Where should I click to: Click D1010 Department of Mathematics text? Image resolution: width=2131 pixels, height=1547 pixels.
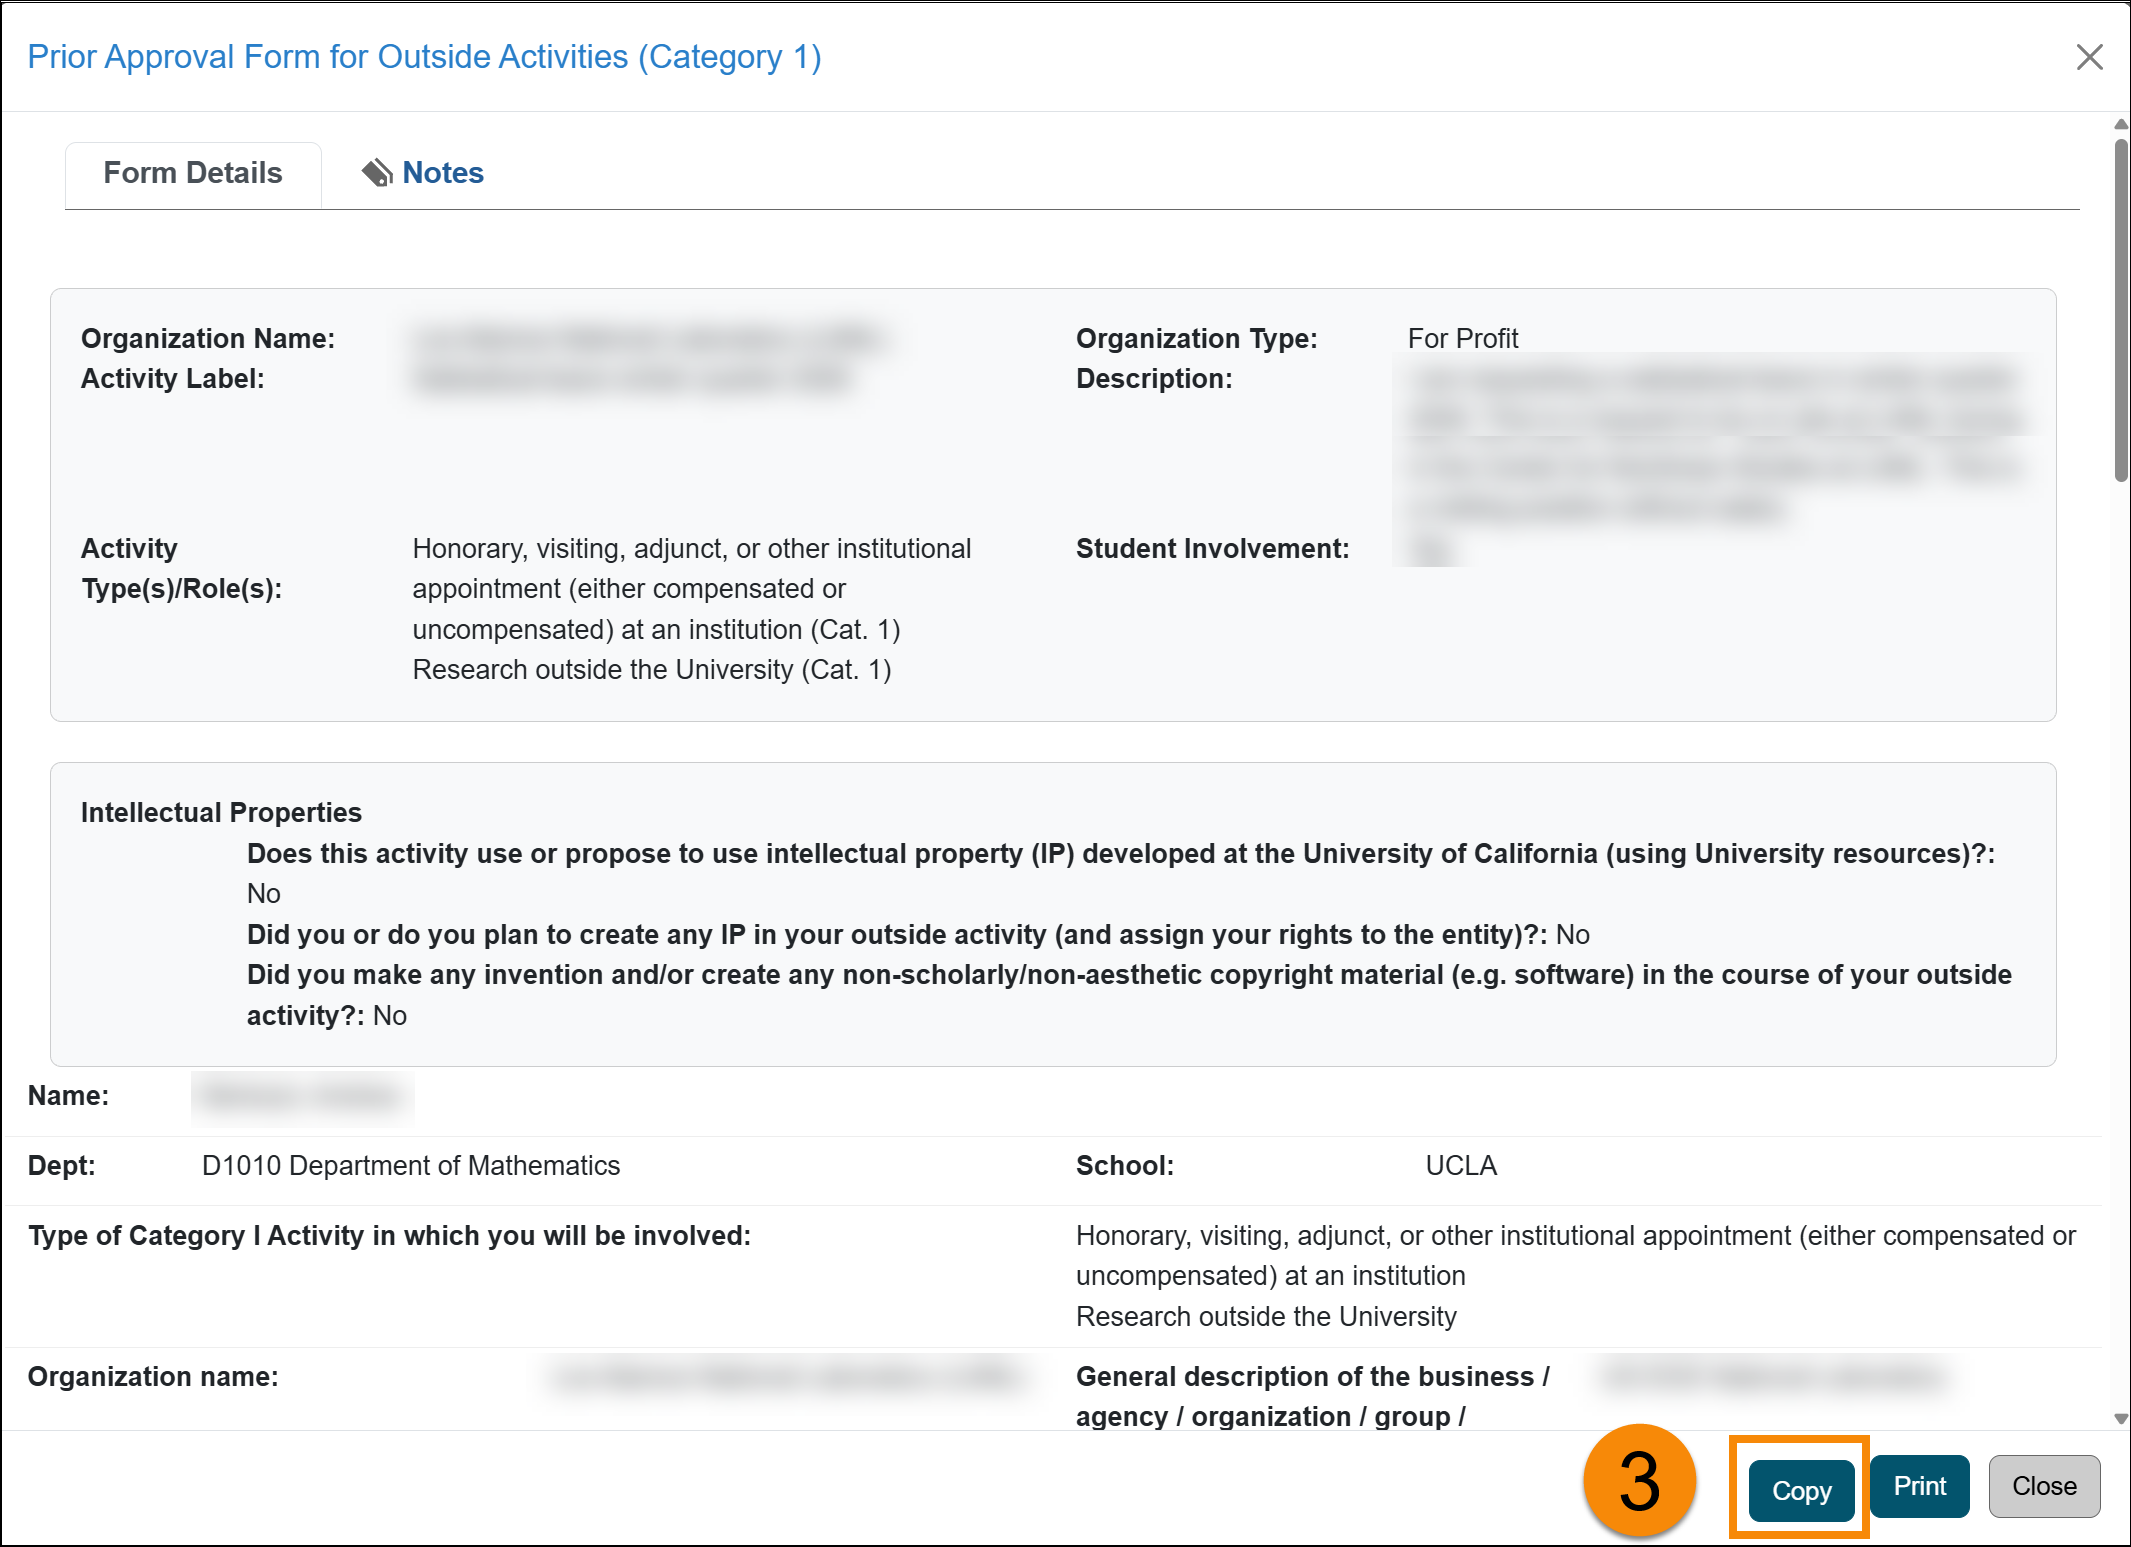coord(411,1166)
